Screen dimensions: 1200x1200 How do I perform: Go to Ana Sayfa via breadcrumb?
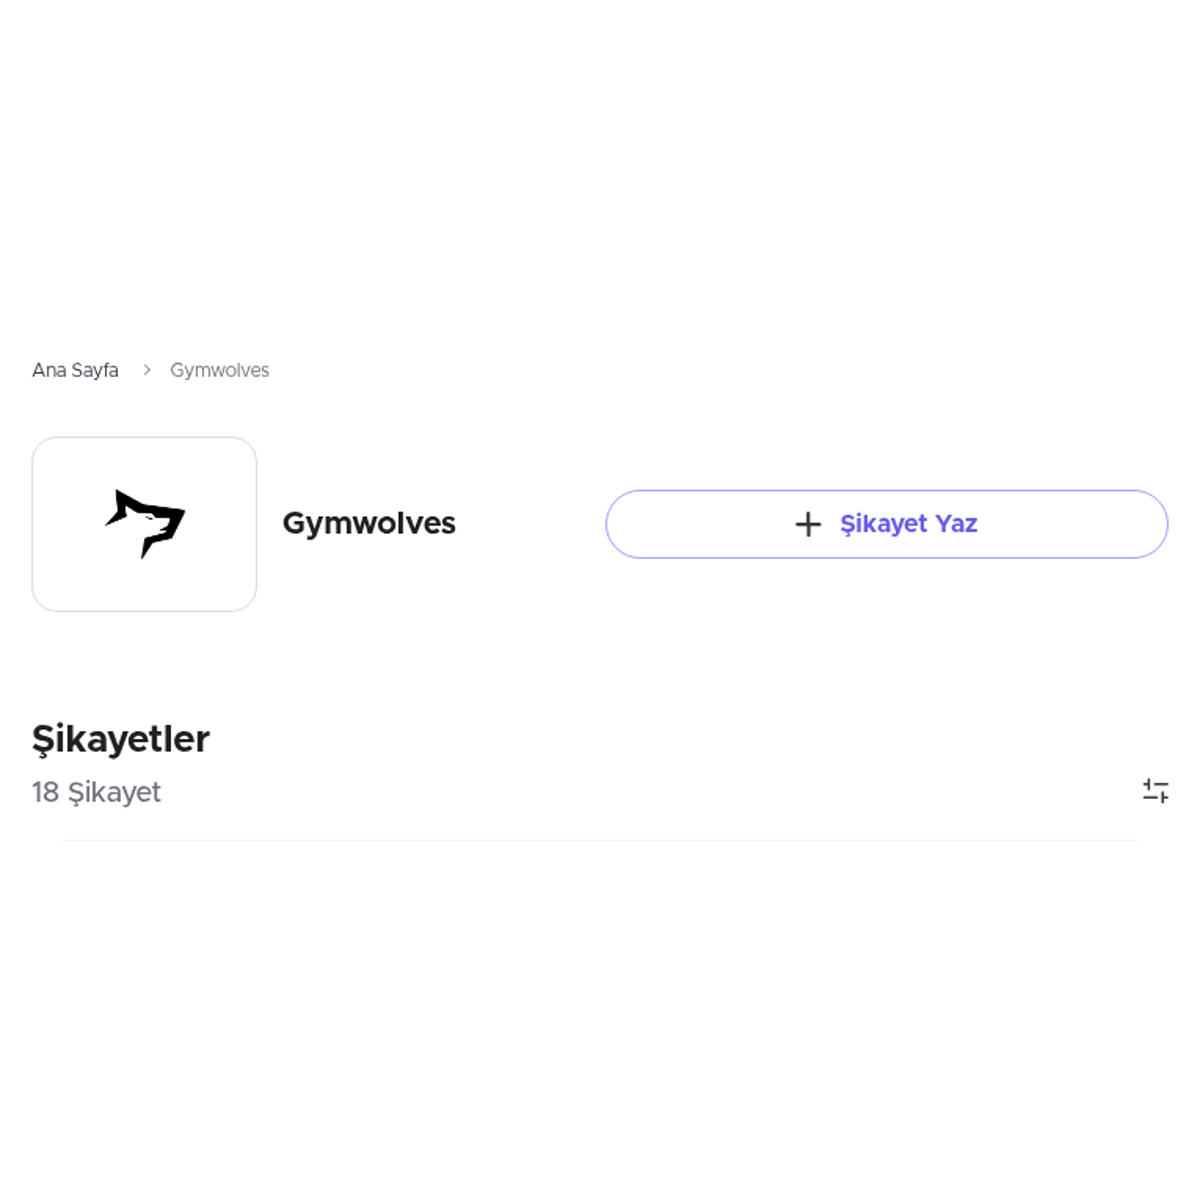pyautogui.click(x=75, y=370)
